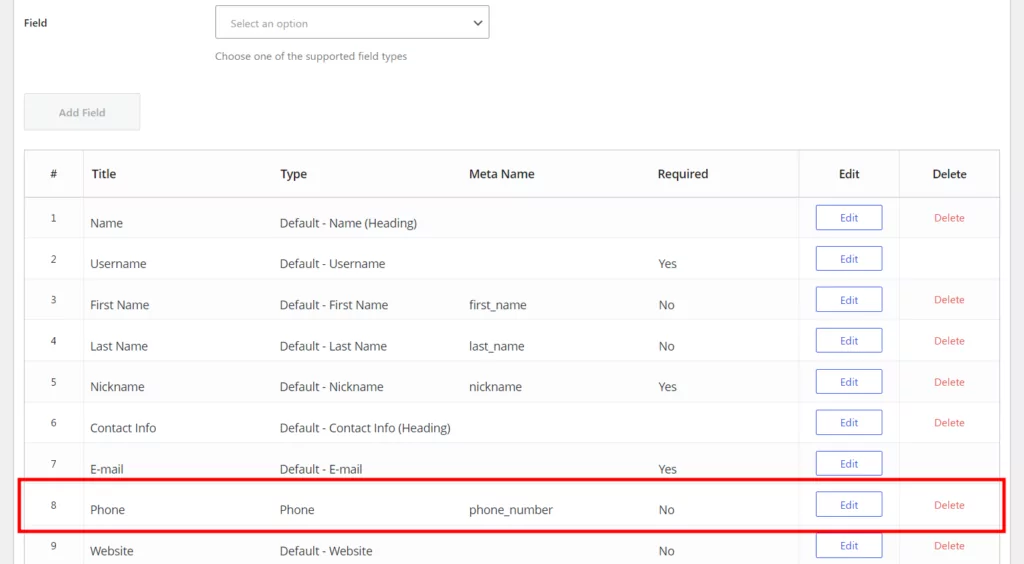Edit the Contact Info heading
The width and height of the screenshot is (1024, 564).
(848, 423)
